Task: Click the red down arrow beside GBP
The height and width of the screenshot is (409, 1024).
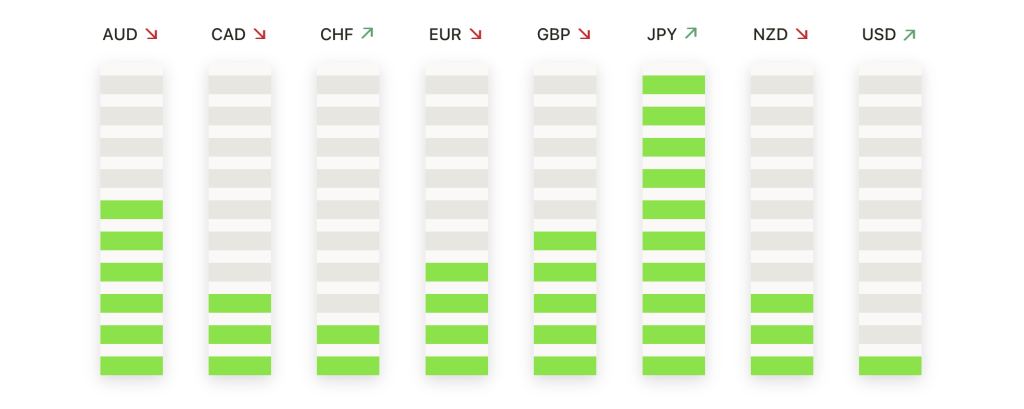Action: pos(584,34)
